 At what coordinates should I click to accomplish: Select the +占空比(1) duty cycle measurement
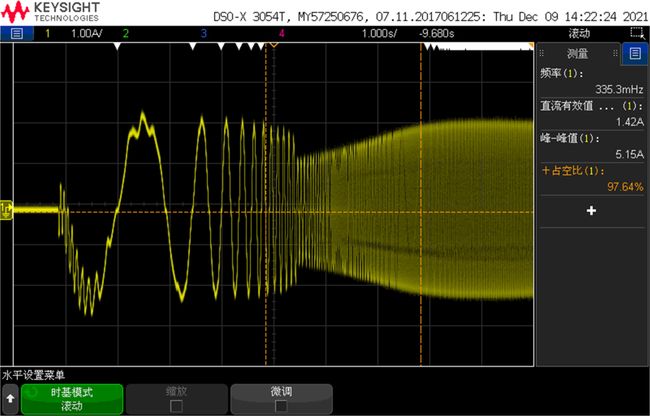coord(573,171)
